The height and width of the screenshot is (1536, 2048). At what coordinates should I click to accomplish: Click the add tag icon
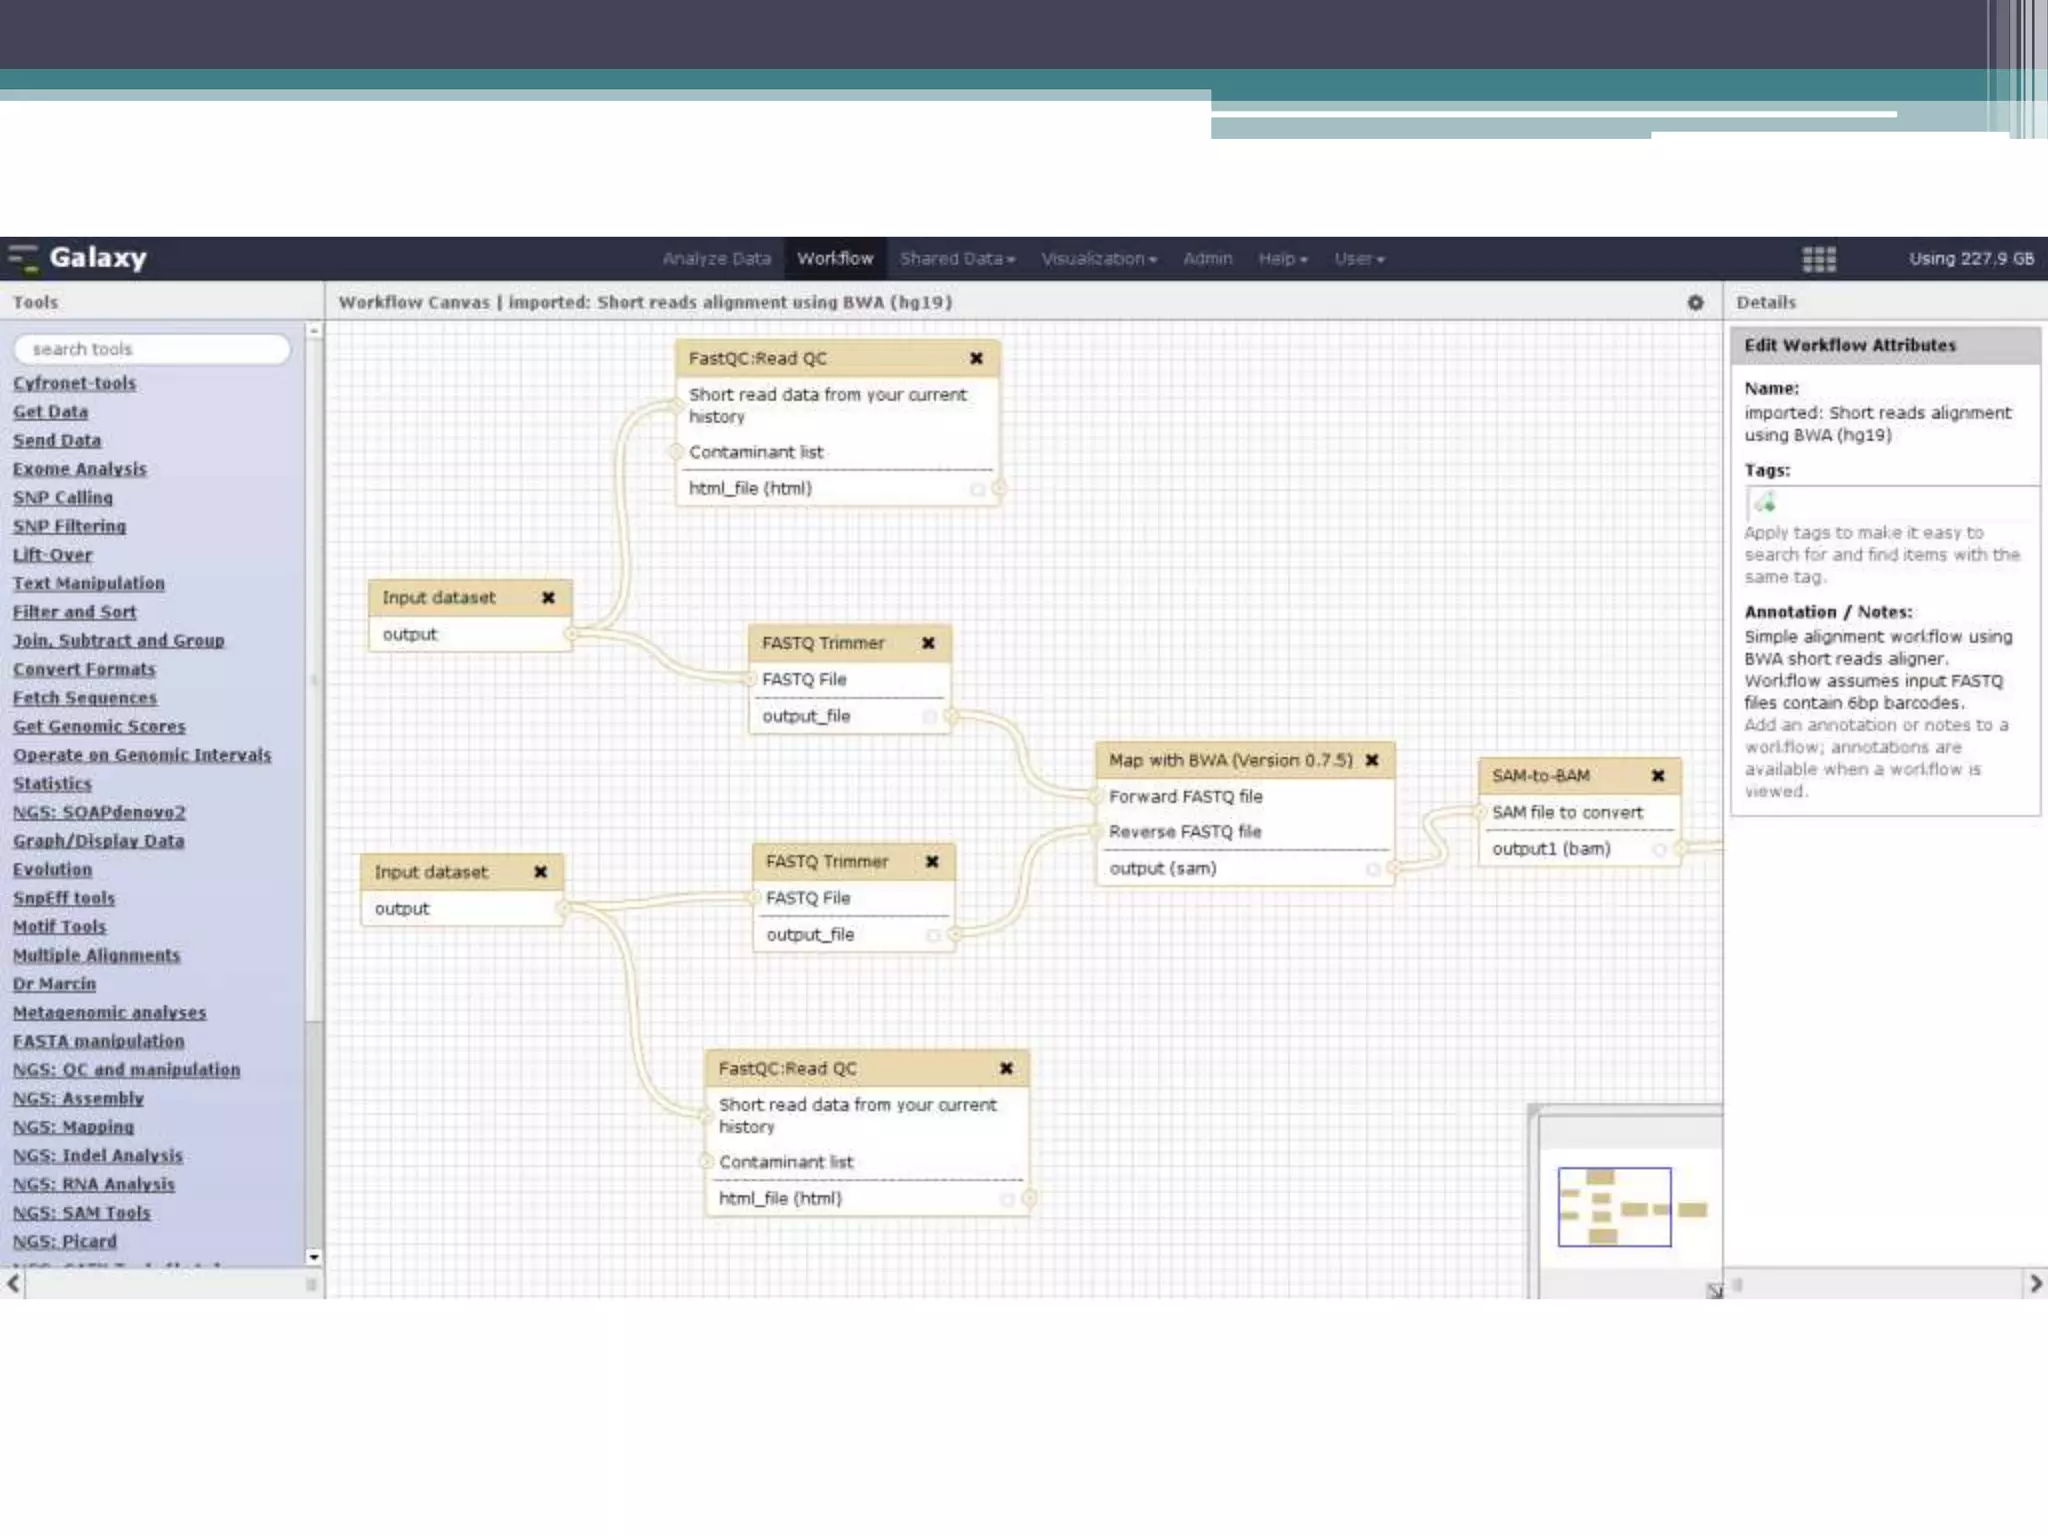[1765, 503]
